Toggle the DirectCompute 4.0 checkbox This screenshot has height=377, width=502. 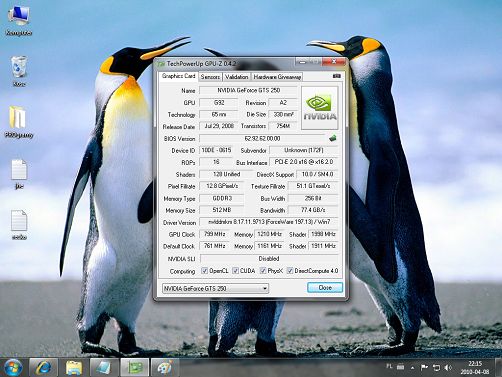click(290, 271)
